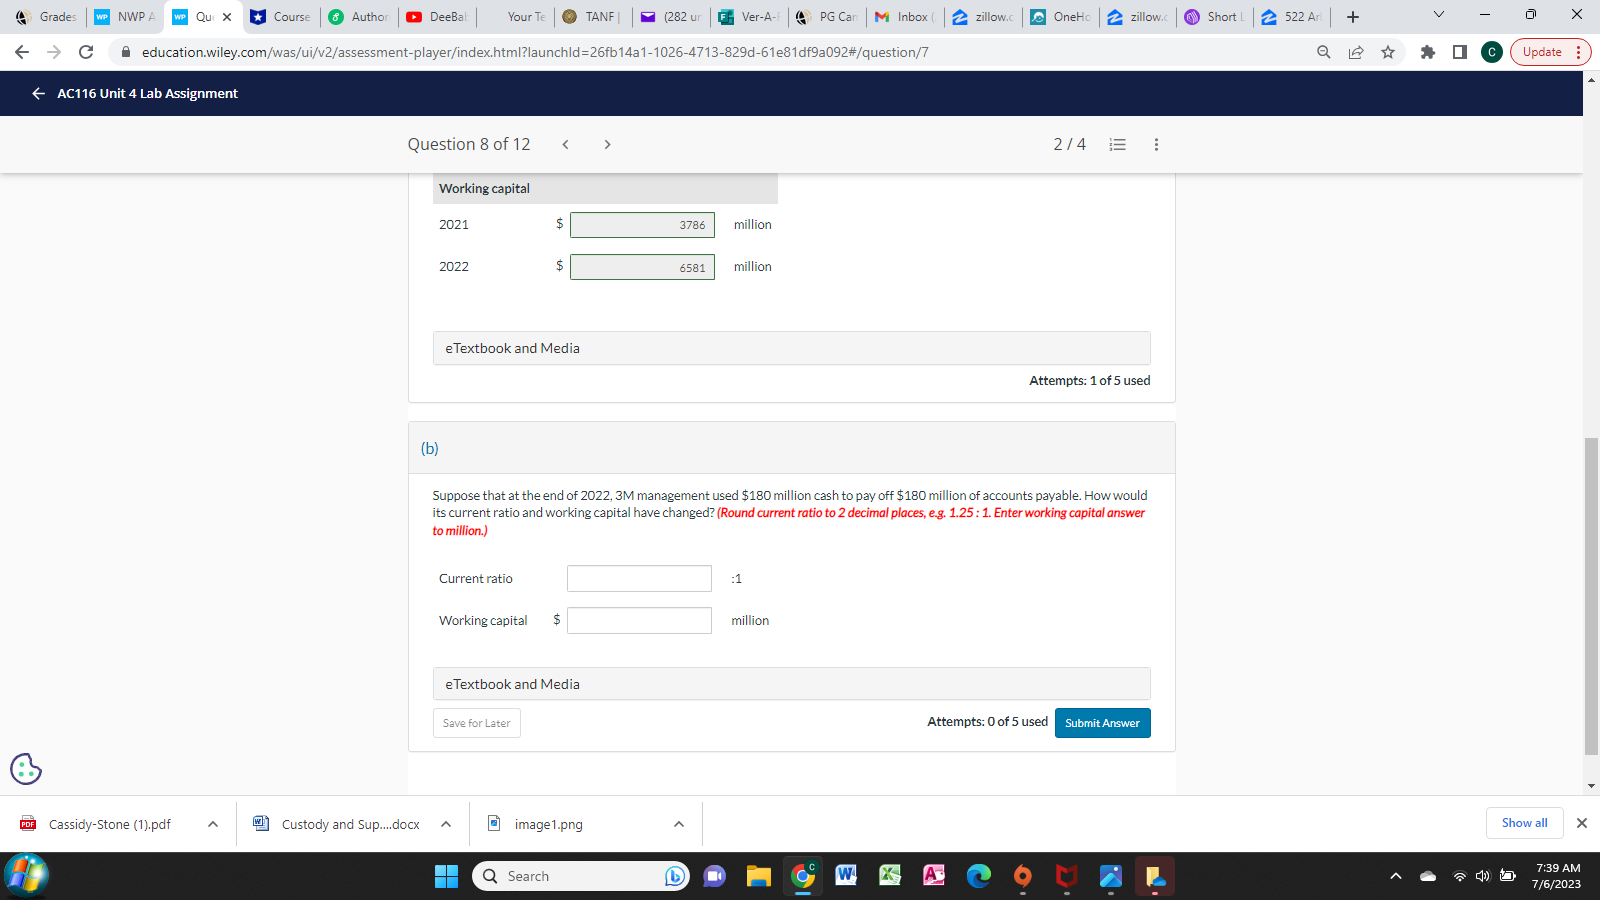Expand options for Custody and Sup....docx download
Screen dimensions: 1600x900
pos(445,823)
